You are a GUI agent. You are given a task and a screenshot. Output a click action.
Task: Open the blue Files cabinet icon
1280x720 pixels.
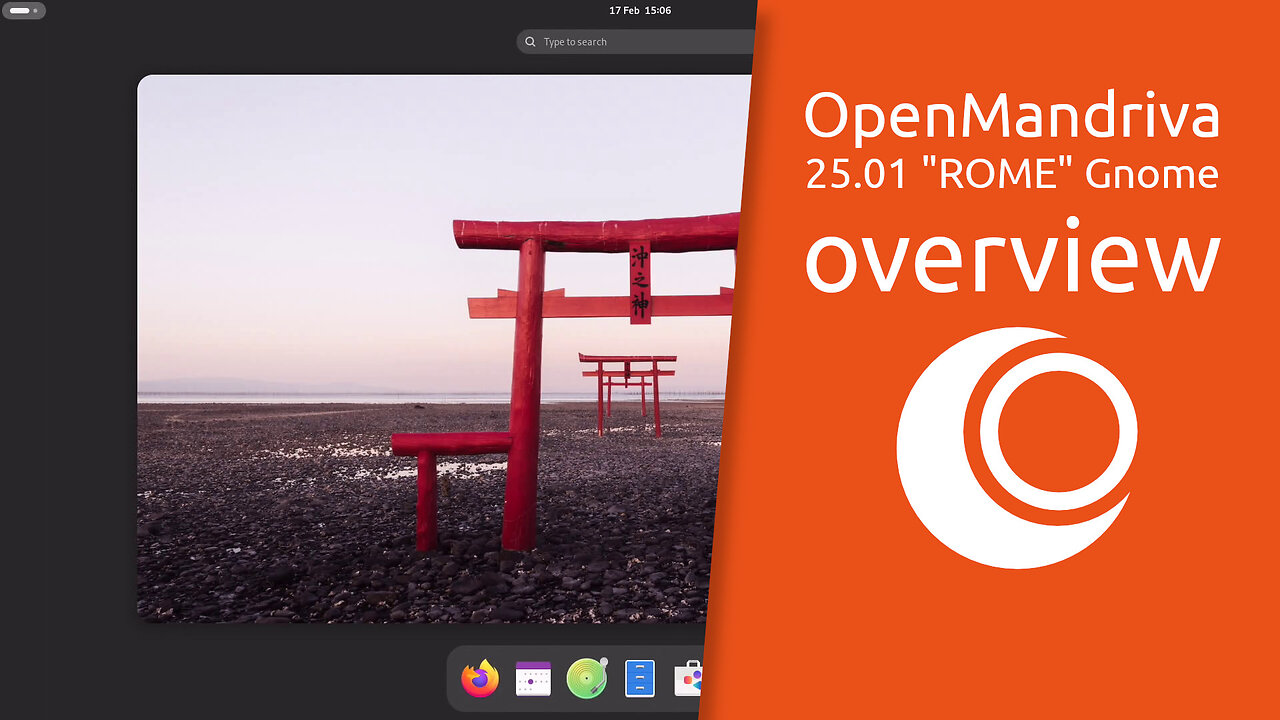tap(639, 679)
